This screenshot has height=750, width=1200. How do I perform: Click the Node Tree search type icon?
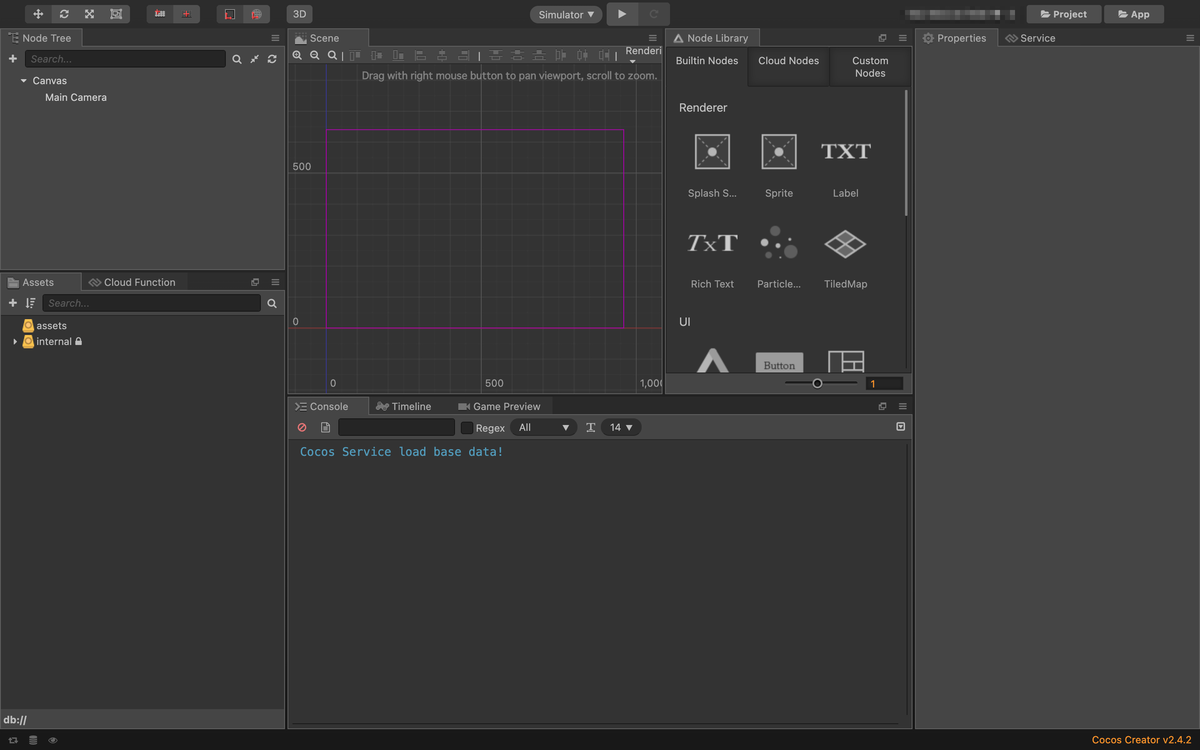click(237, 59)
